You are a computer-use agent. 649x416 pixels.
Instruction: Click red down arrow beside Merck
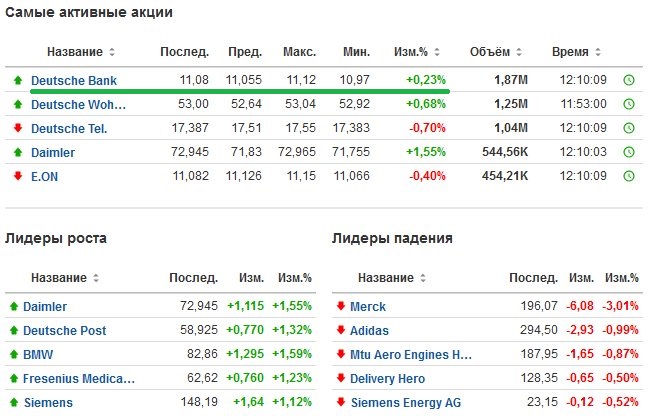coord(341,306)
